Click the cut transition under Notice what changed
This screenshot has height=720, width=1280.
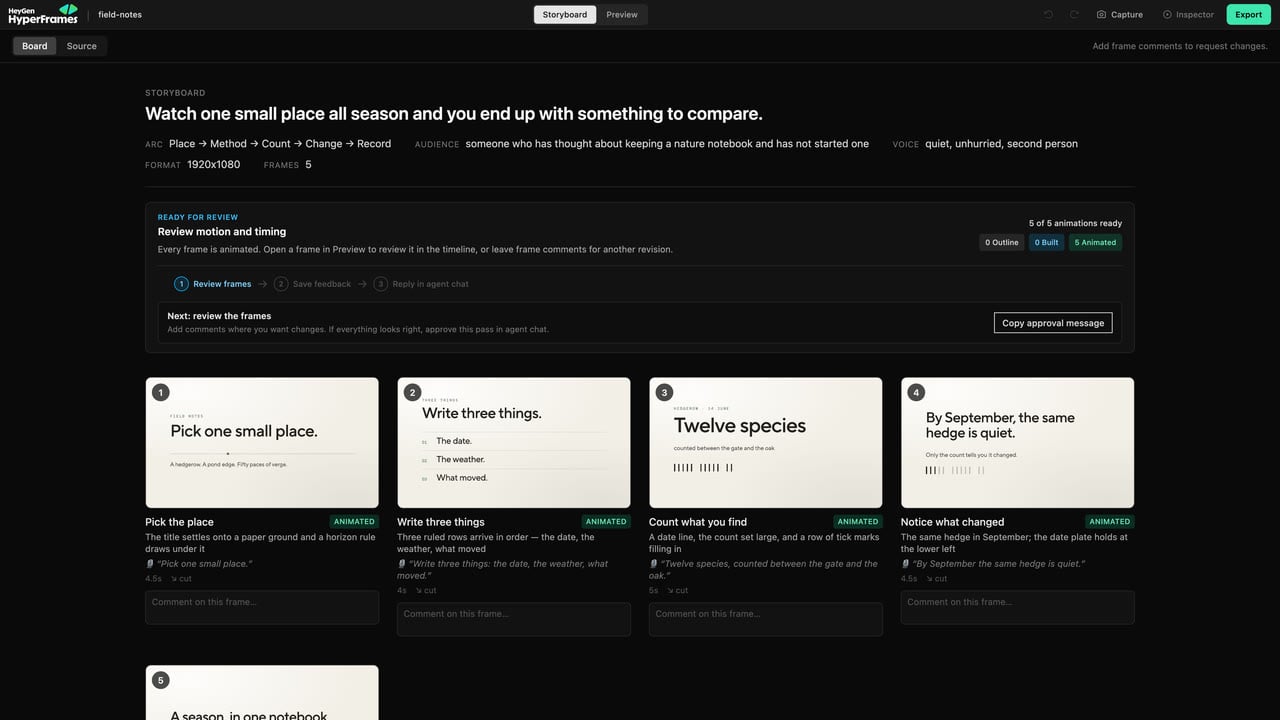coord(937,578)
